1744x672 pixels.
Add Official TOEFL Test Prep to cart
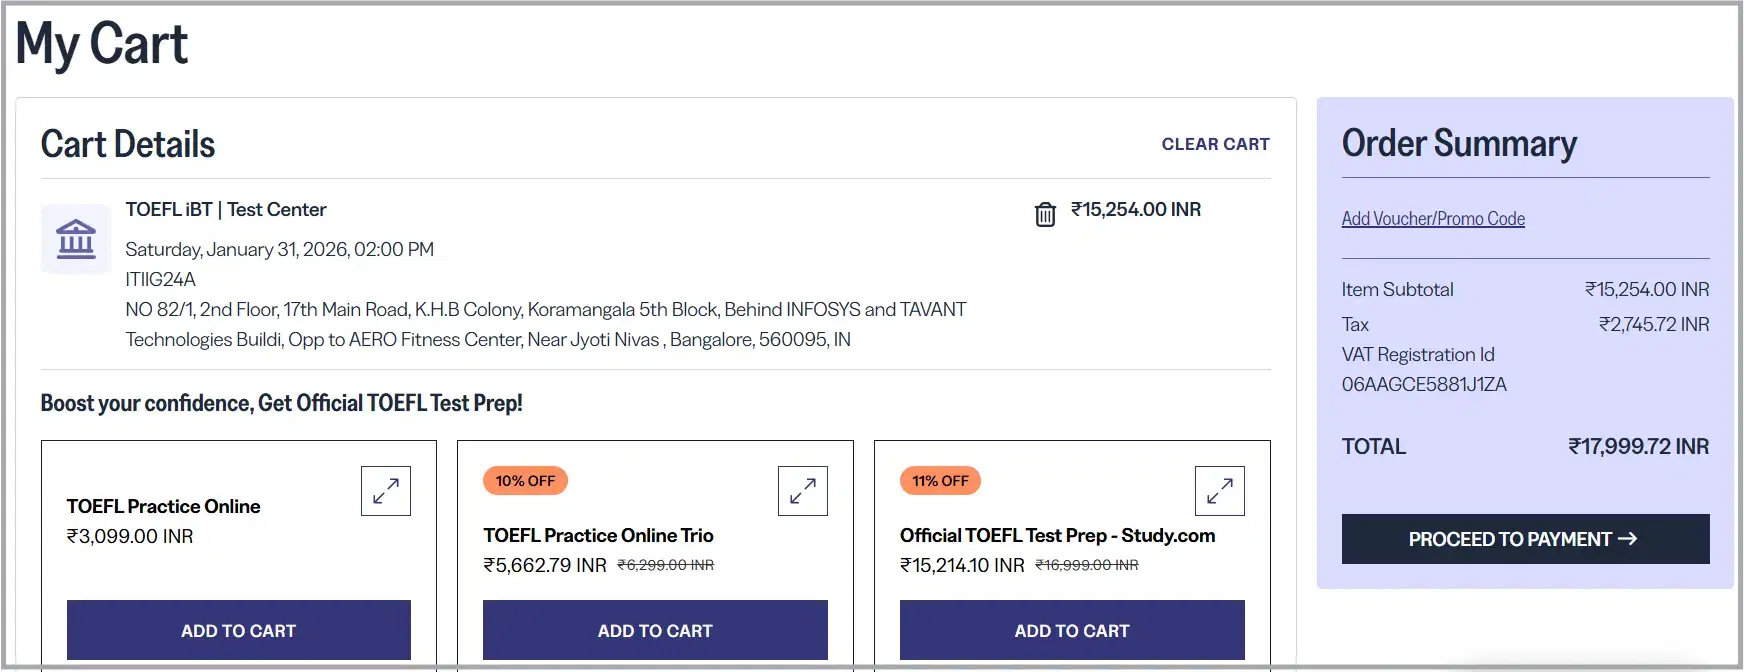click(1071, 630)
